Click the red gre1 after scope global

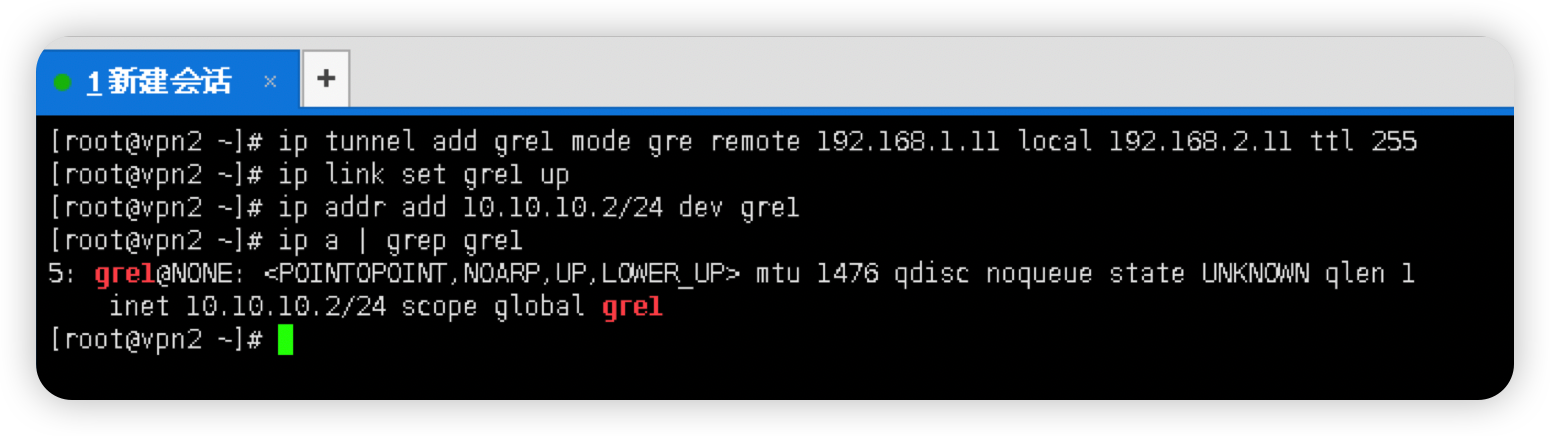[632, 307]
